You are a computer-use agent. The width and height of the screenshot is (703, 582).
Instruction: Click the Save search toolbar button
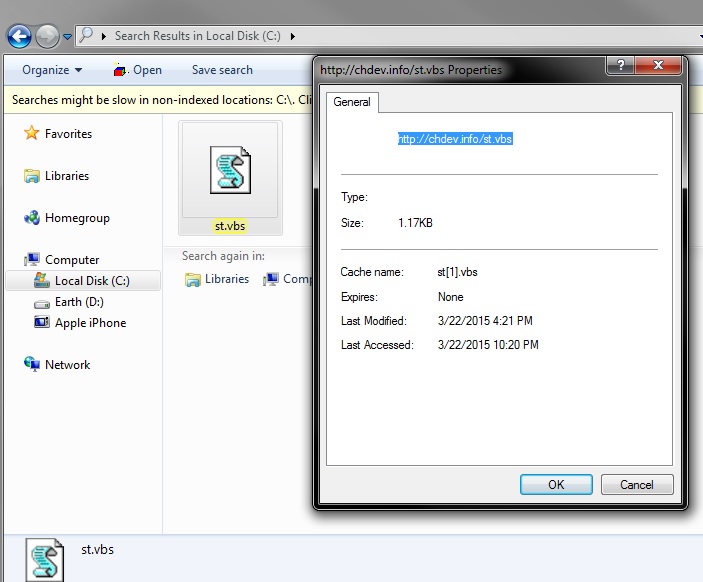click(x=222, y=70)
